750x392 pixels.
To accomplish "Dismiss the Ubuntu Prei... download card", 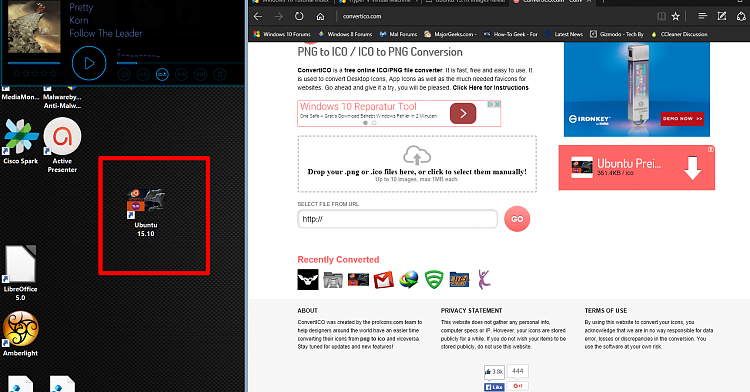I will (x=711, y=149).
